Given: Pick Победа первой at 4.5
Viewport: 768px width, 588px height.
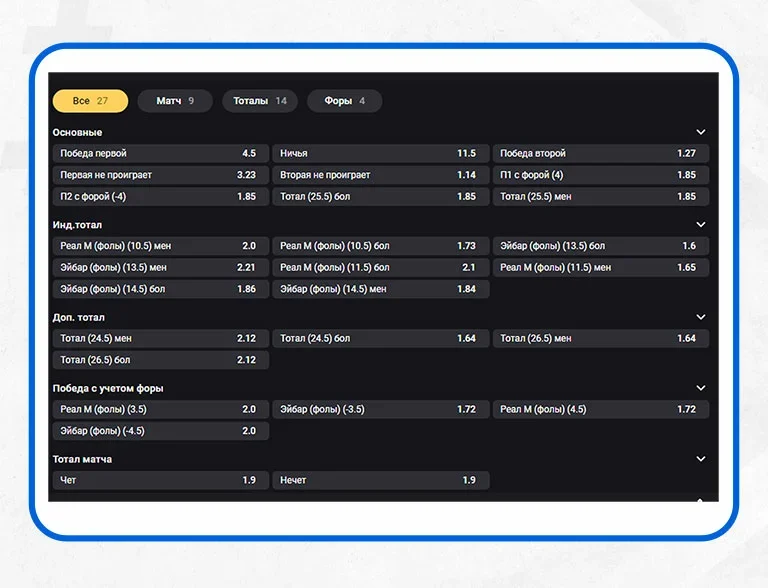Looking at the screenshot, I should coord(161,153).
